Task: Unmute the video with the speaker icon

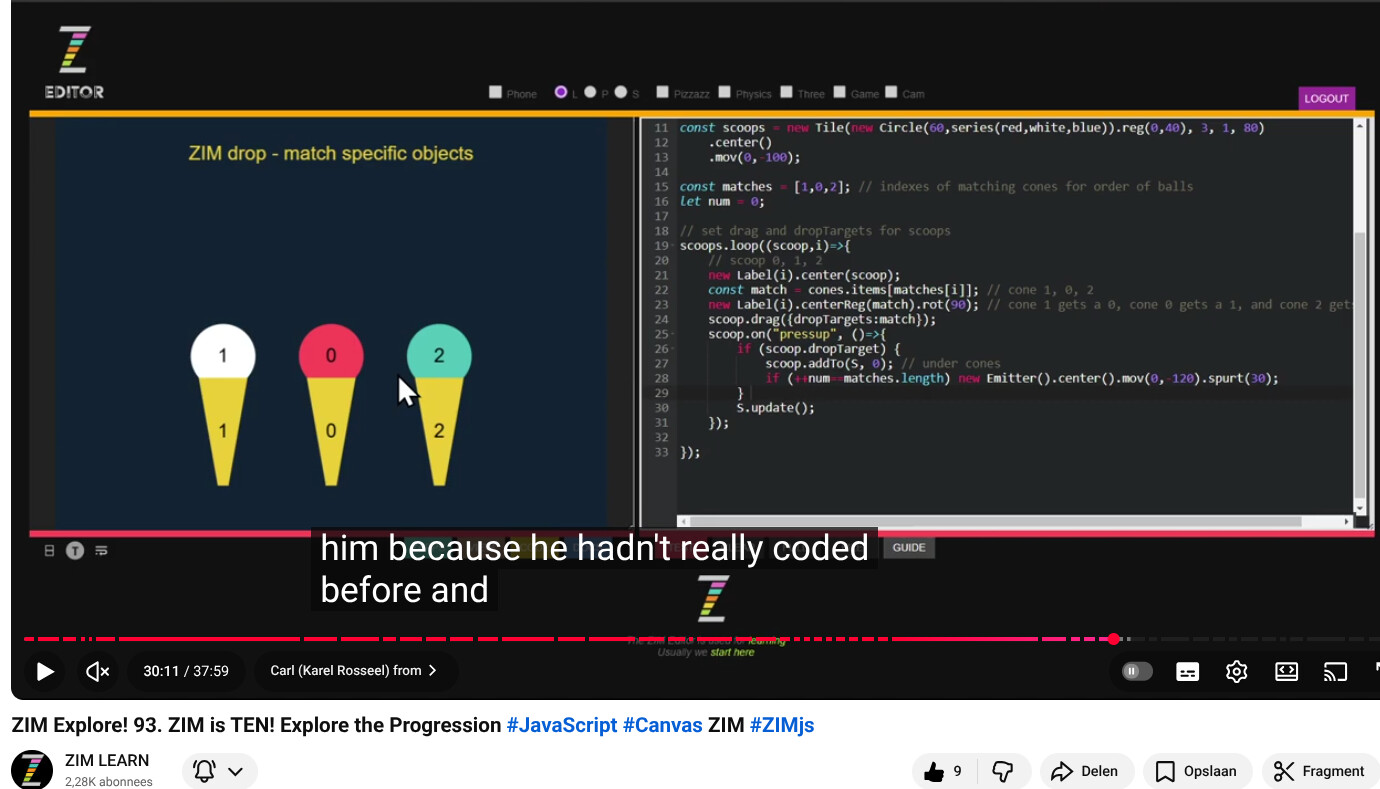Action: 97,671
